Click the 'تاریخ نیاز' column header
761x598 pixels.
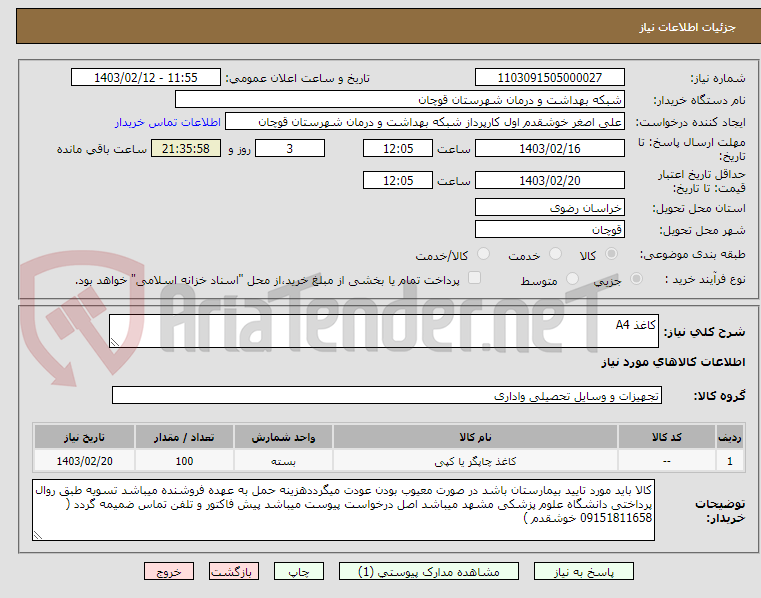click(x=84, y=437)
